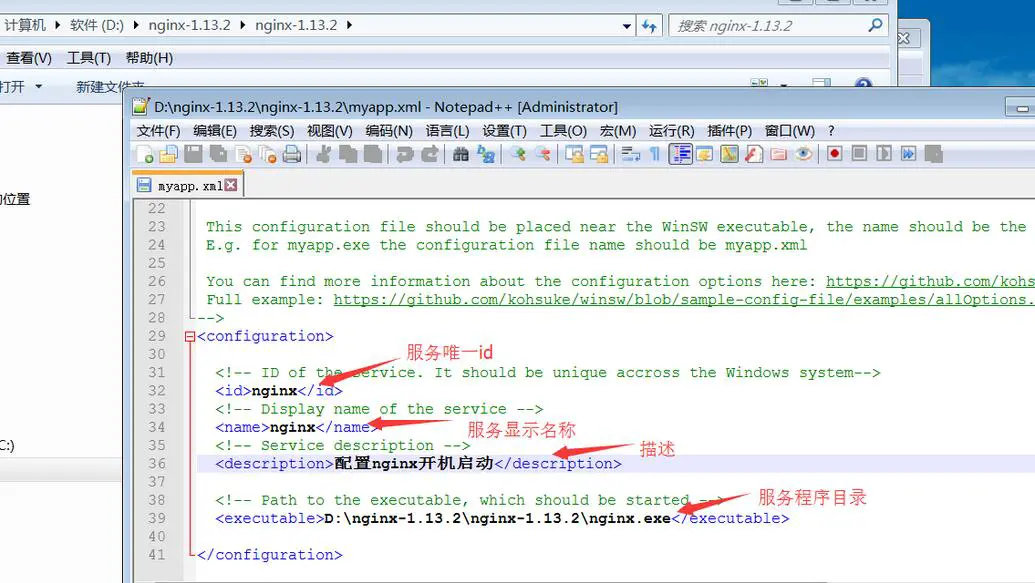The image size is (1035, 583).
Task: Create a new file with the New toolbar icon
Action: click(x=145, y=154)
